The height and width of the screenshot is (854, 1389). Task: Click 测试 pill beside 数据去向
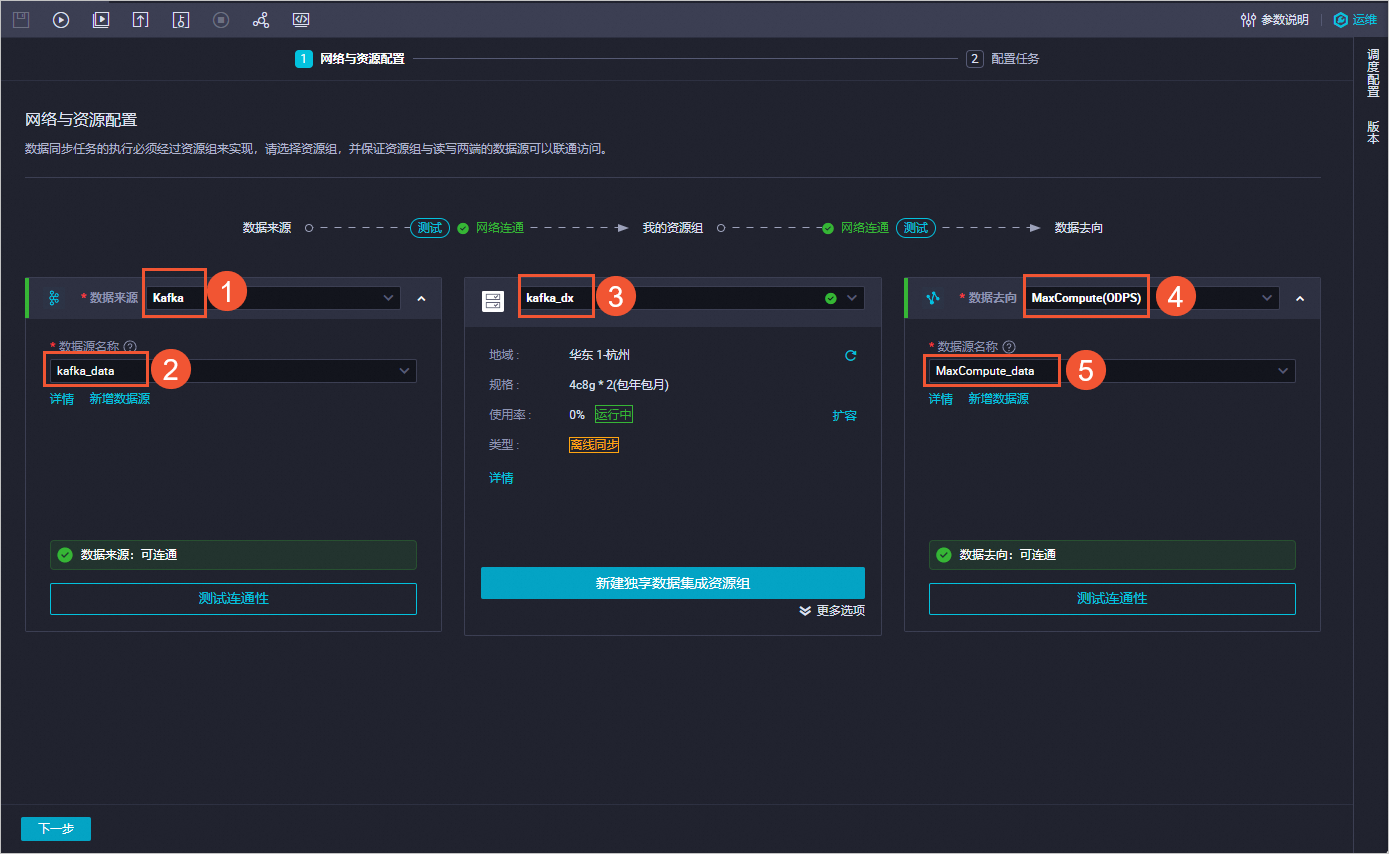pos(915,228)
